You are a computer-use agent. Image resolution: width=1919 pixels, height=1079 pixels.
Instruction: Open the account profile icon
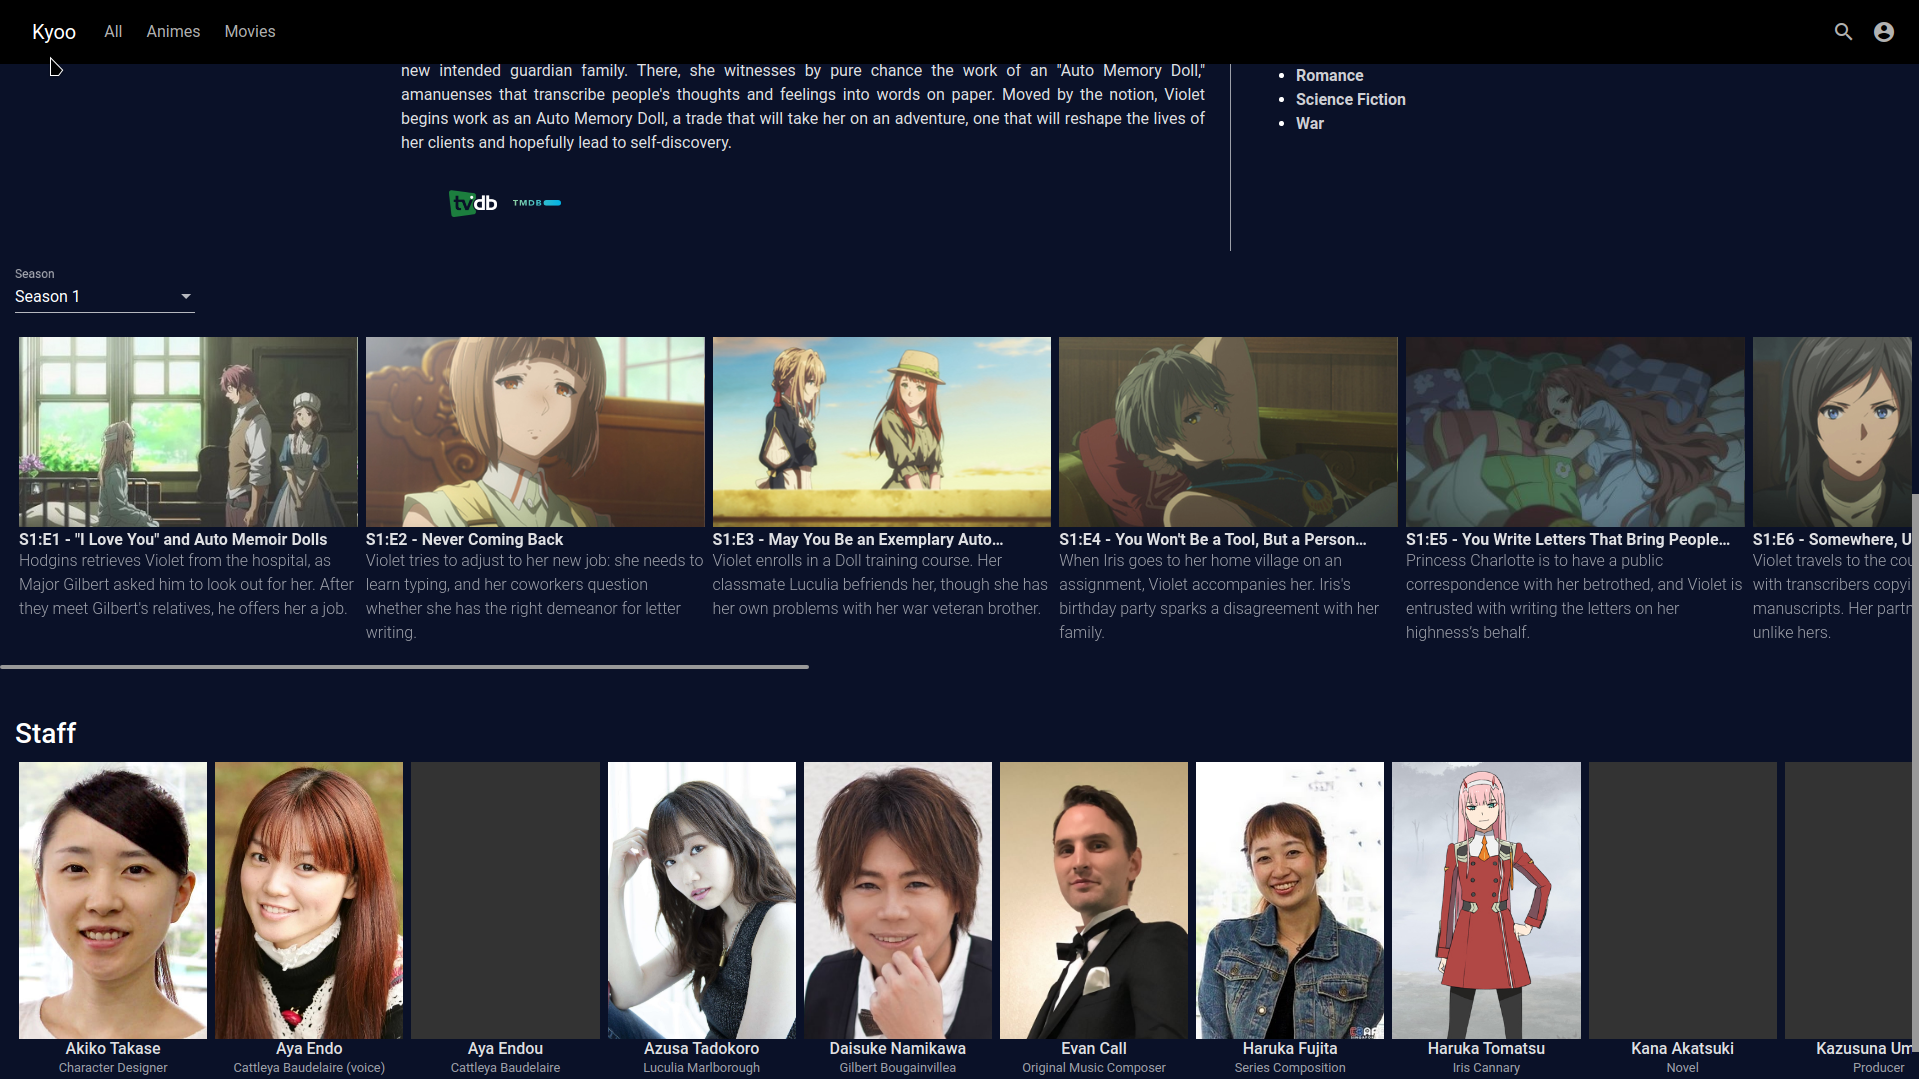tap(1883, 31)
